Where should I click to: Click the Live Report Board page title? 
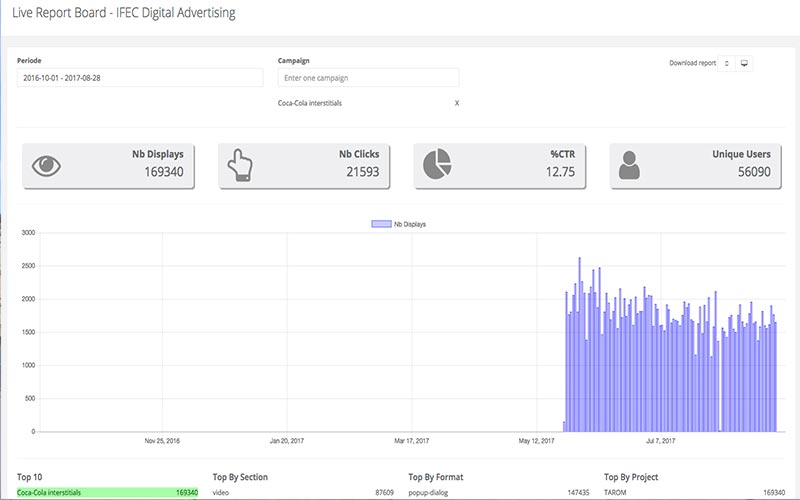(123, 13)
